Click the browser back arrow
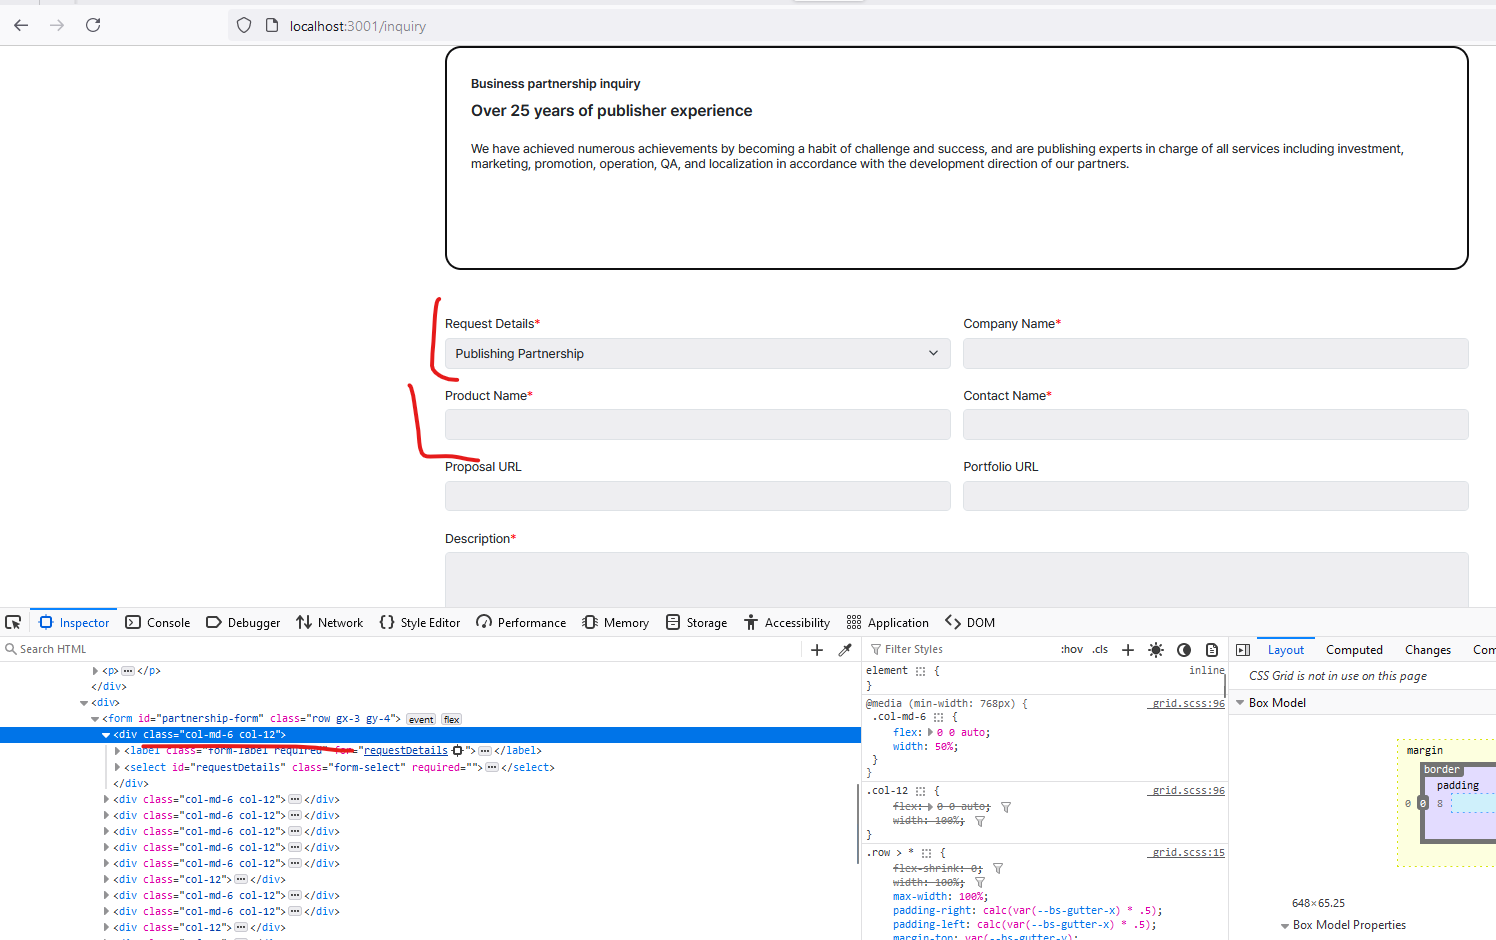This screenshot has height=940, width=1496. [x=21, y=25]
